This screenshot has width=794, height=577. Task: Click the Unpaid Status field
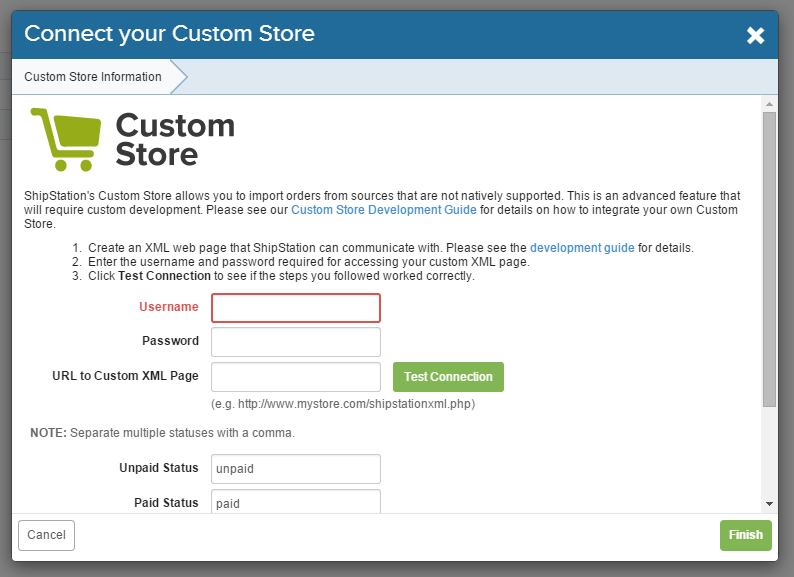click(296, 469)
